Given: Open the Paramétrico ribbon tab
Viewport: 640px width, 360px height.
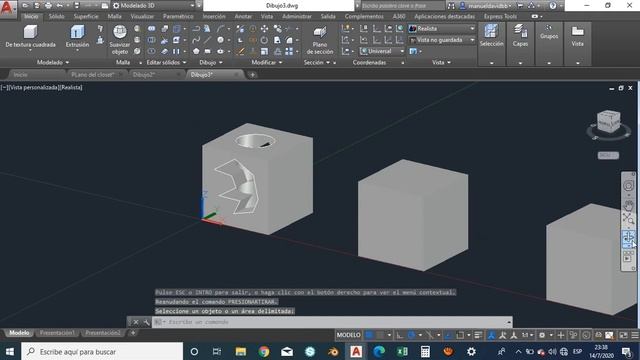Looking at the screenshot, I should [178, 16].
